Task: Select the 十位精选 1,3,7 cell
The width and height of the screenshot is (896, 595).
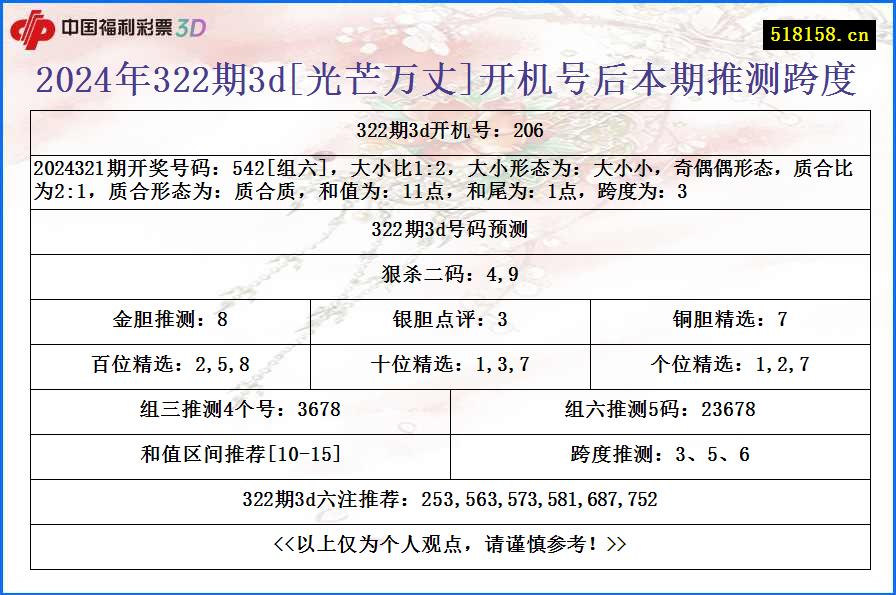Action: coord(448,365)
